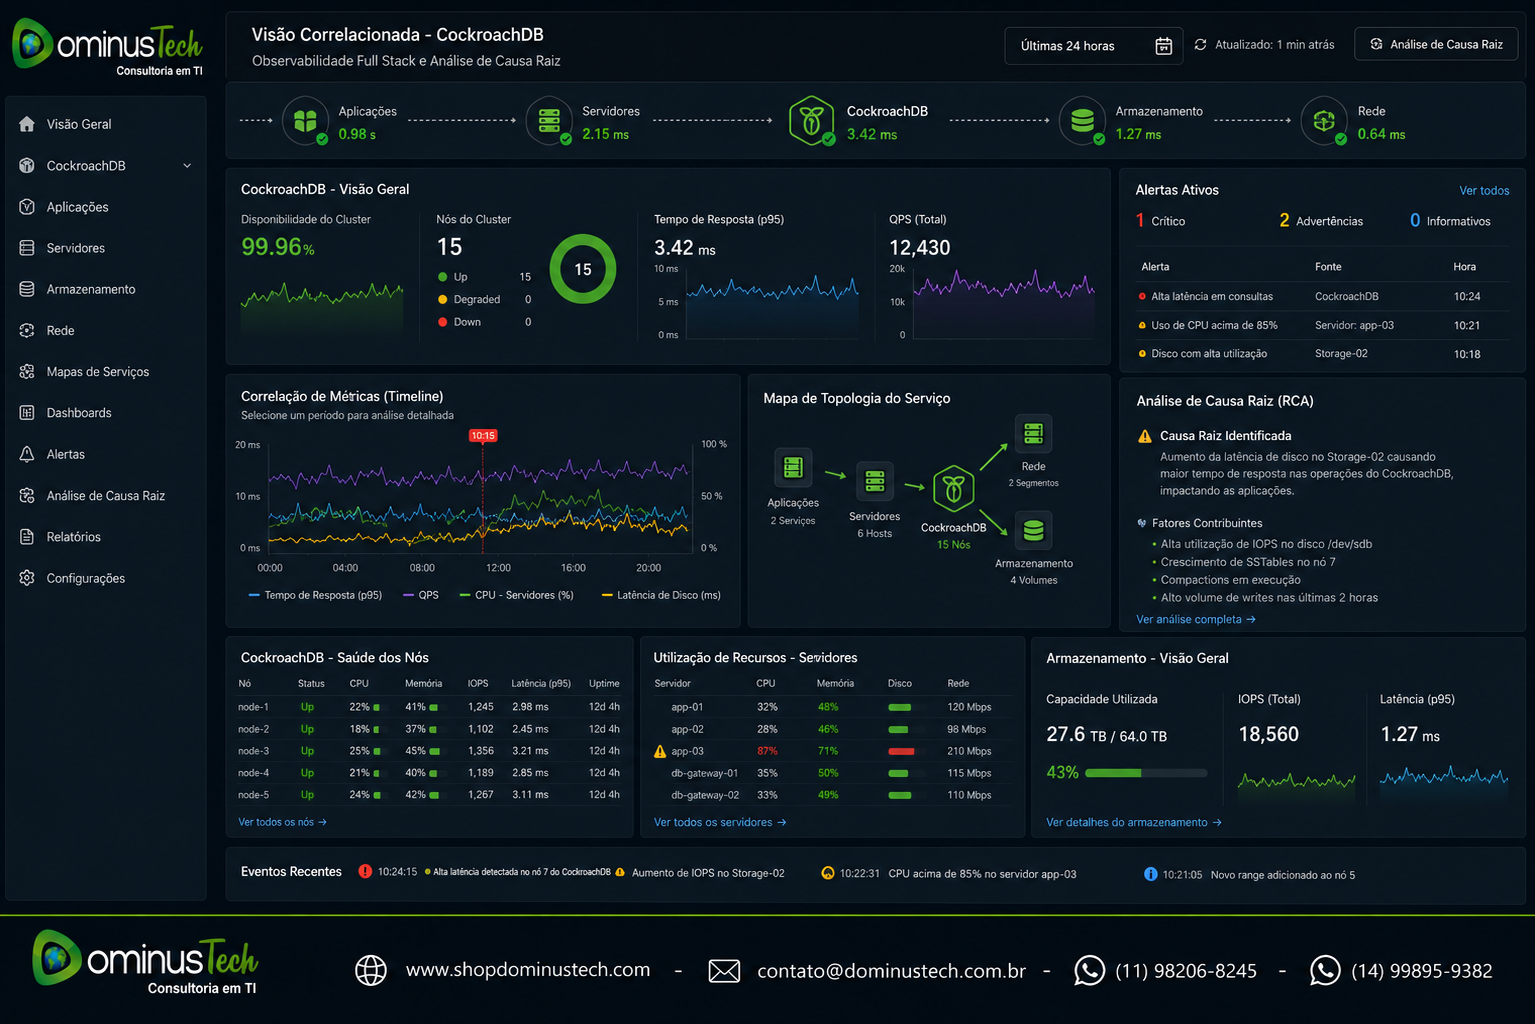This screenshot has width=1535, height=1024.
Task: Click the app-03 warning triangle icon
Action: [660, 751]
